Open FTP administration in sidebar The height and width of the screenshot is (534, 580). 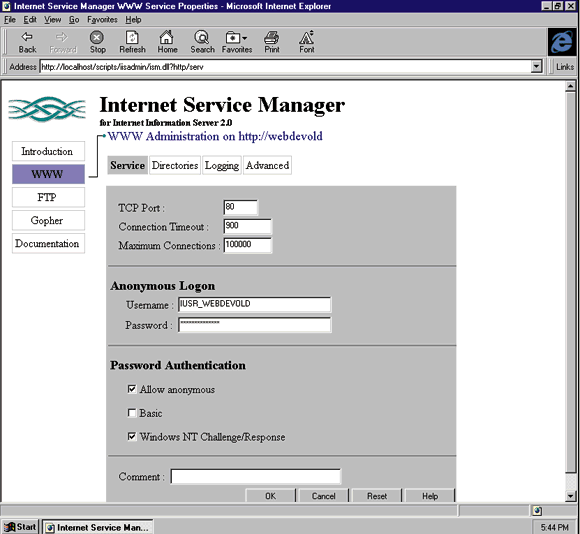pyautogui.click(x=48, y=197)
